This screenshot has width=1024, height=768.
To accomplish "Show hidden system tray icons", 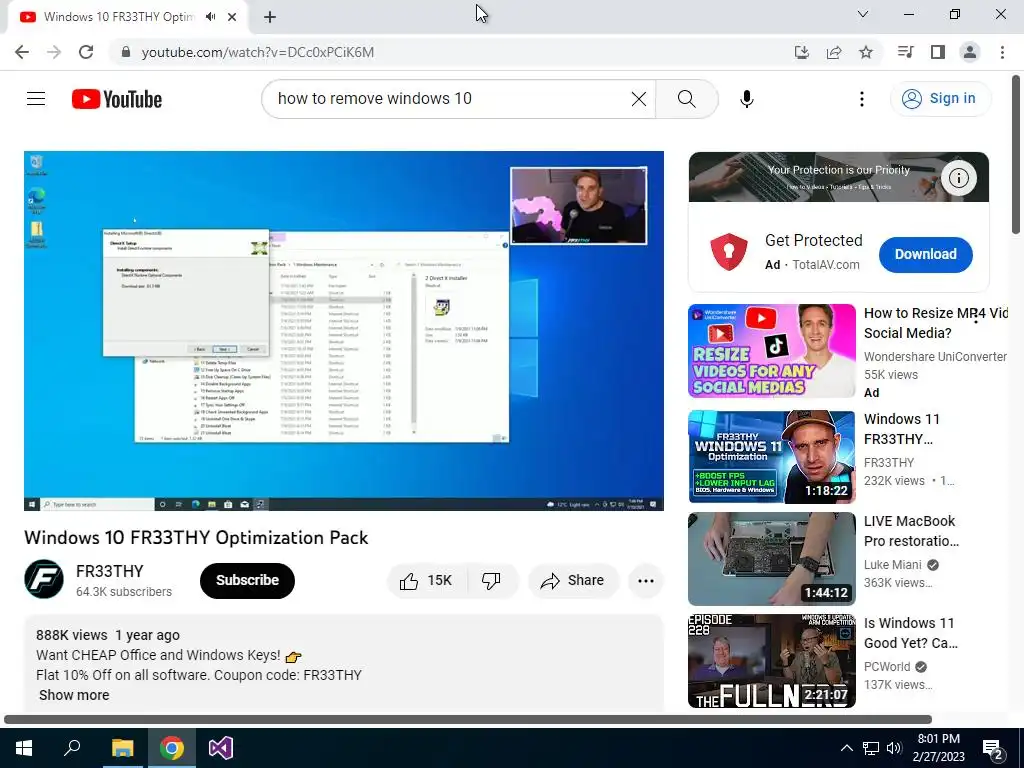I will click(846, 748).
